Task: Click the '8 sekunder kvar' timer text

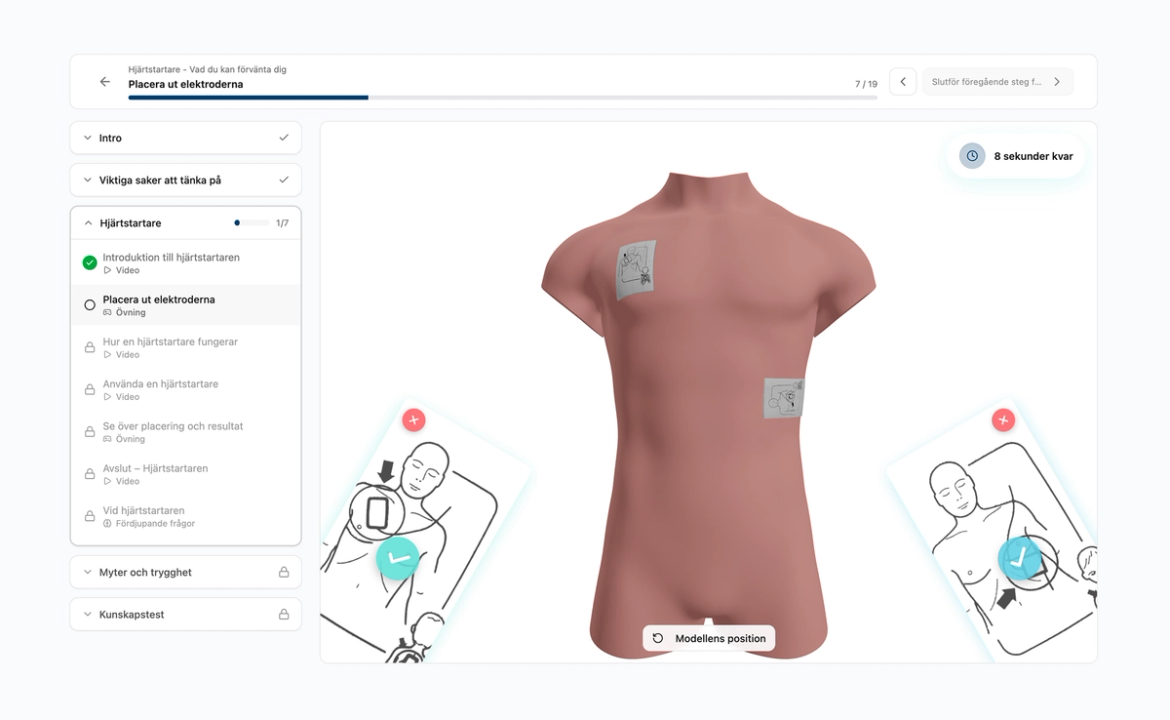Action: pos(1033,156)
